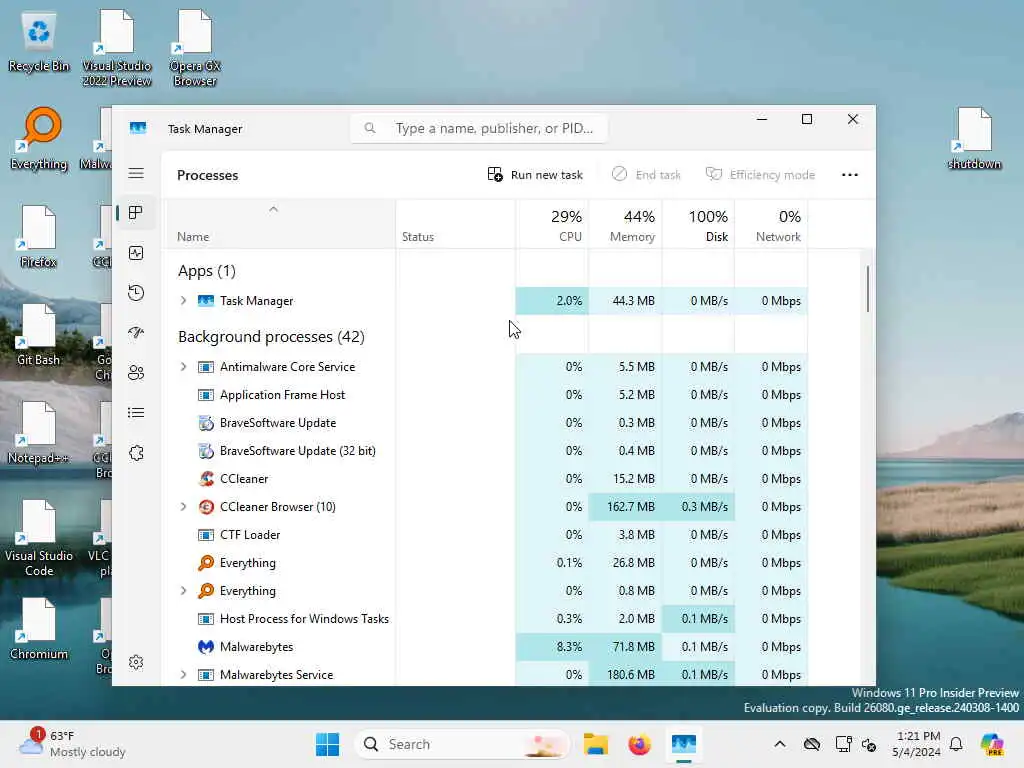
Task: Open Visual Studio 2022 Preview desktop shortcut
Action: point(116,49)
